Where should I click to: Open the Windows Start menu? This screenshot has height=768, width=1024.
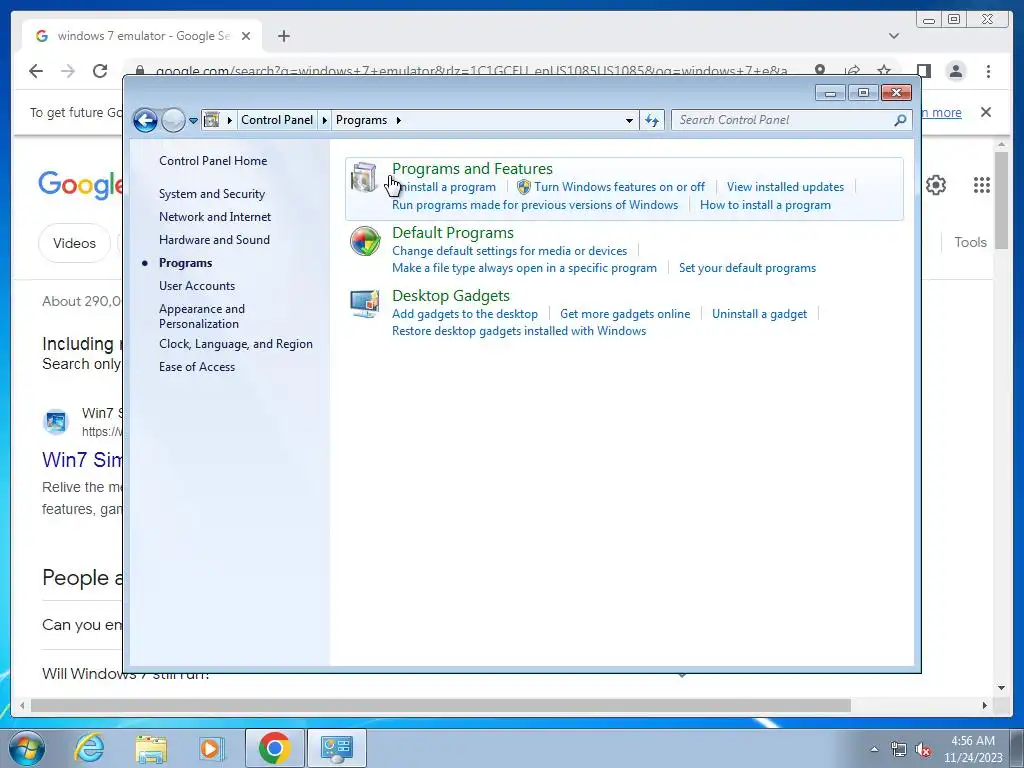point(26,748)
